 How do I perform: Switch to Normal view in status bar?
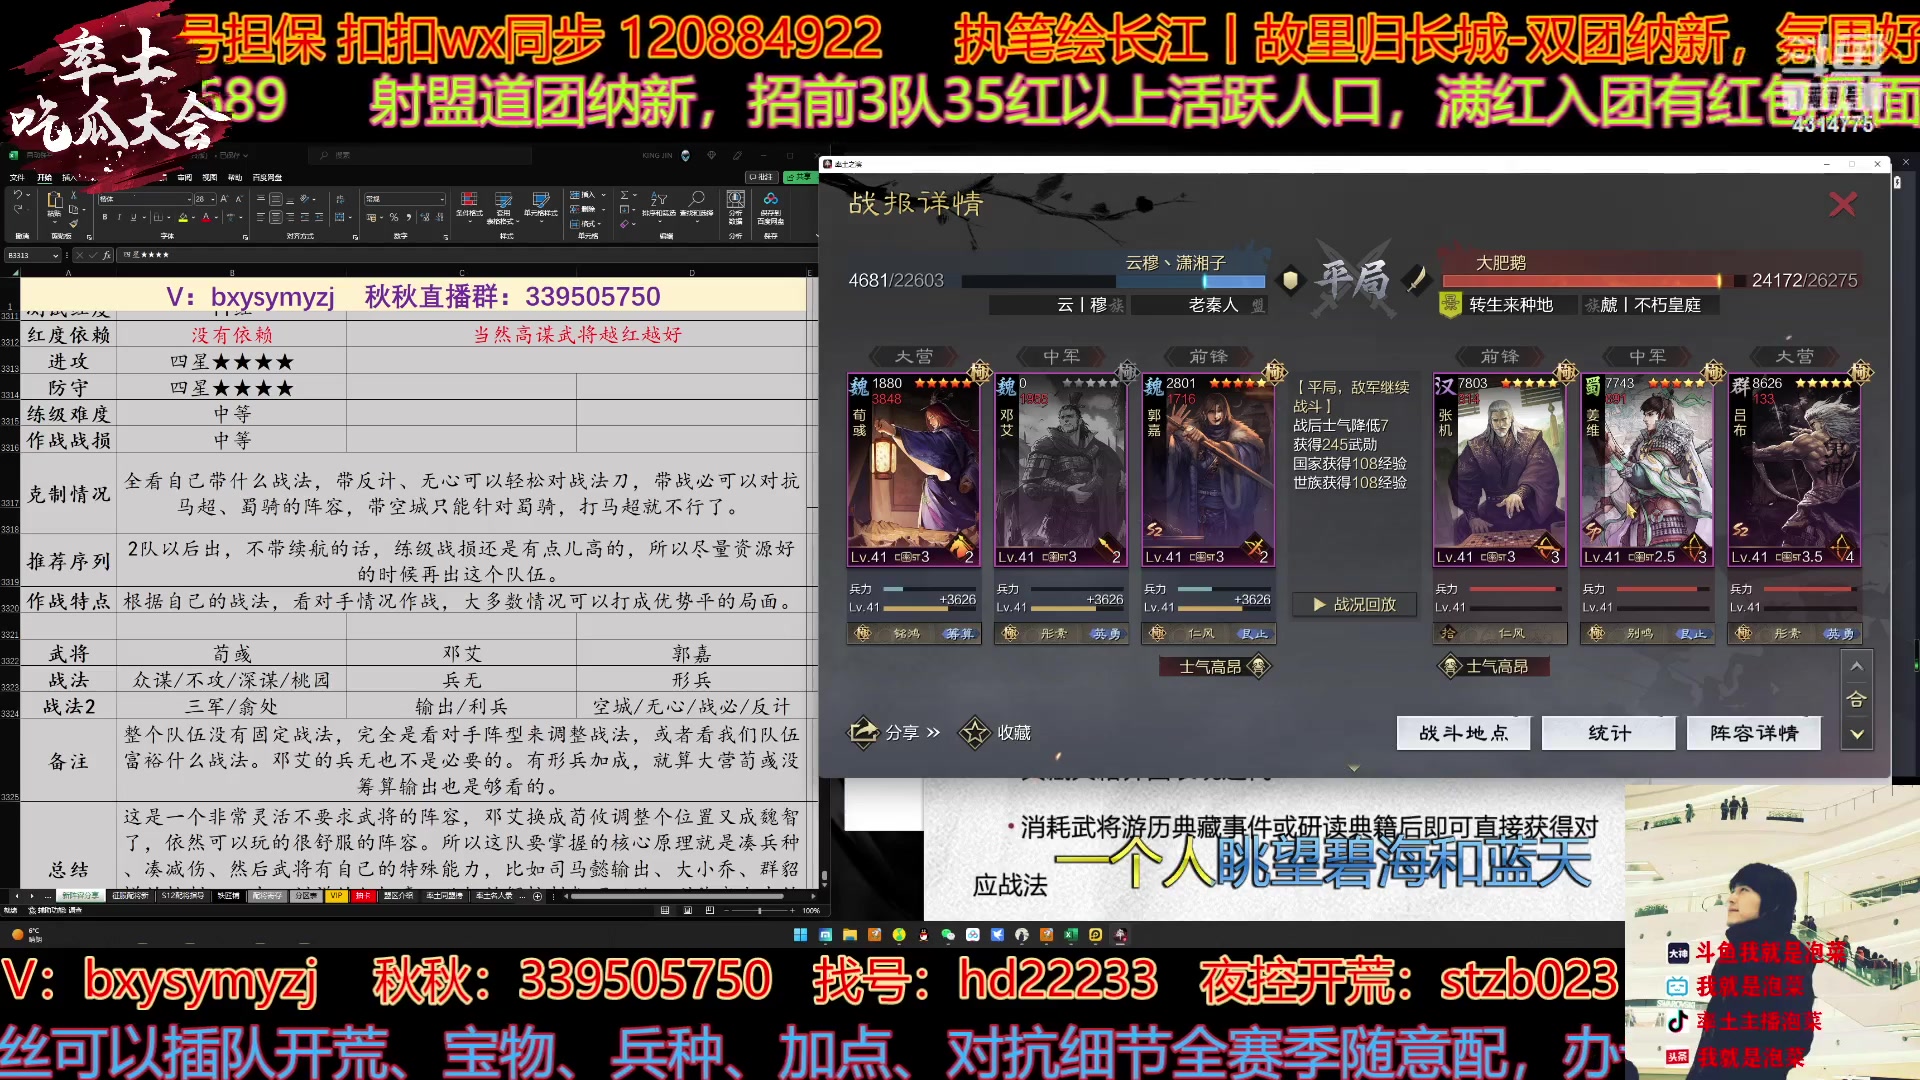[x=665, y=910]
